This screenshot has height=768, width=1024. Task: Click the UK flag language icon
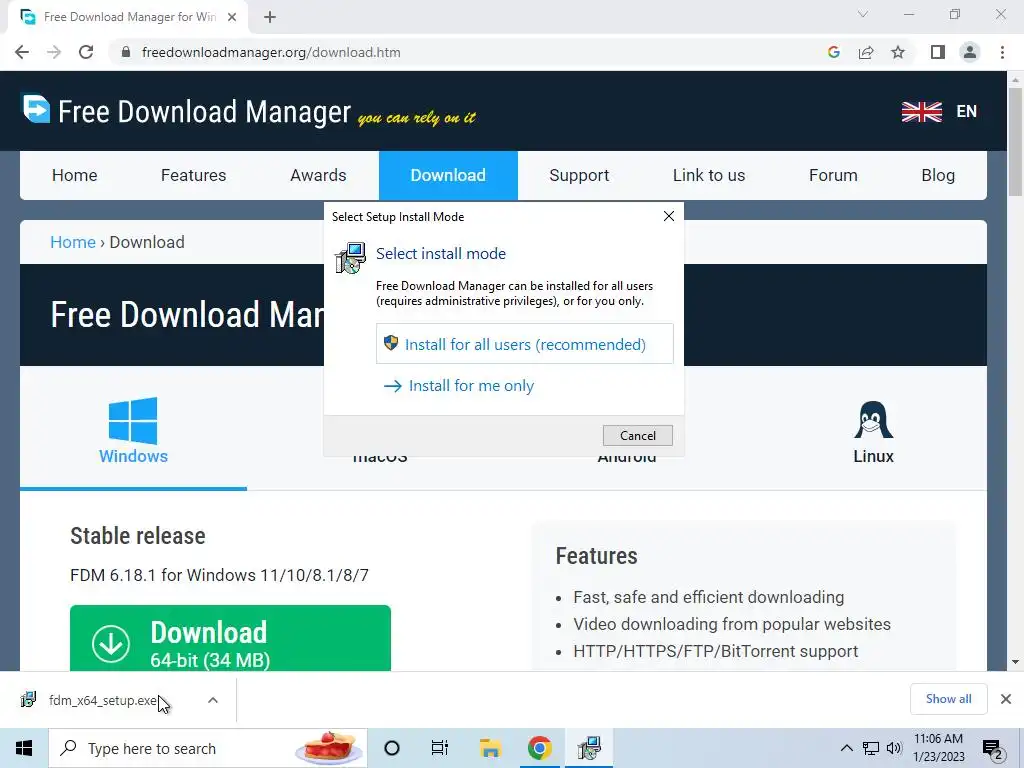pyautogui.click(x=921, y=112)
